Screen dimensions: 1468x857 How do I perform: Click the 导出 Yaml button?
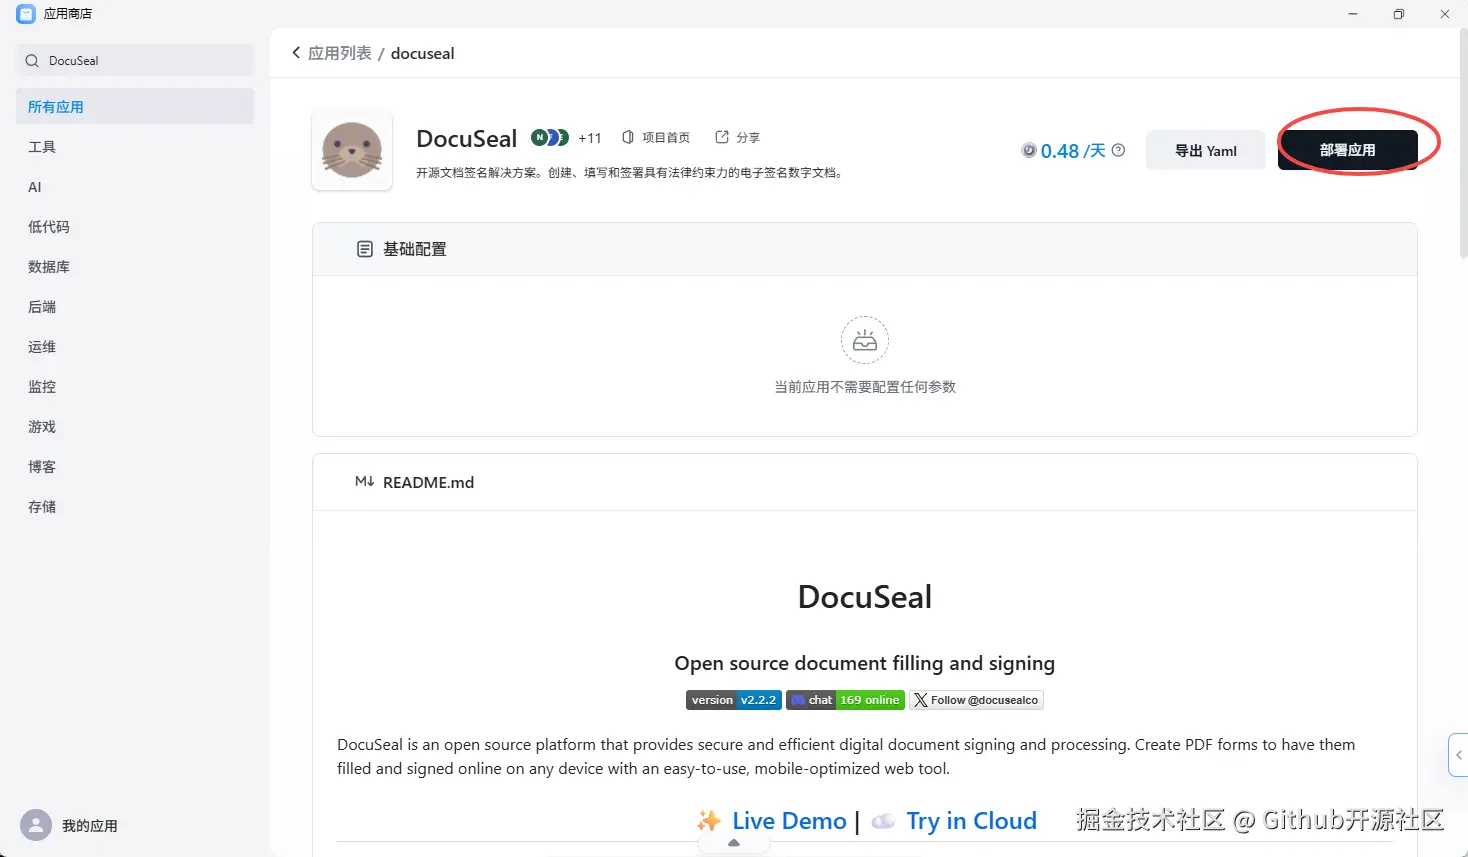pyautogui.click(x=1205, y=150)
